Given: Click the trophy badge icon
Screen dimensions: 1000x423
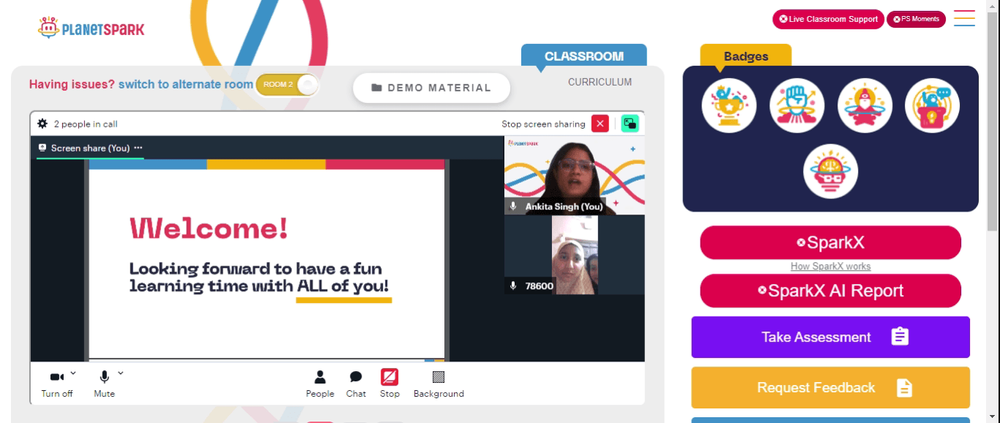Looking at the screenshot, I should pyautogui.click(x=729, y=106).
